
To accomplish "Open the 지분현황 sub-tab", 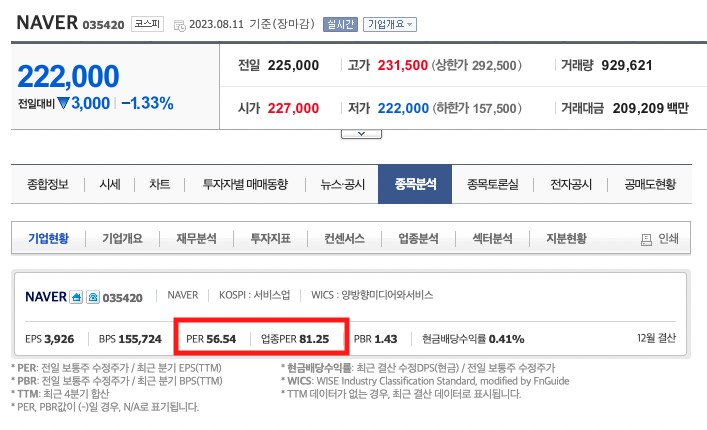I will (x=566, y=238).
